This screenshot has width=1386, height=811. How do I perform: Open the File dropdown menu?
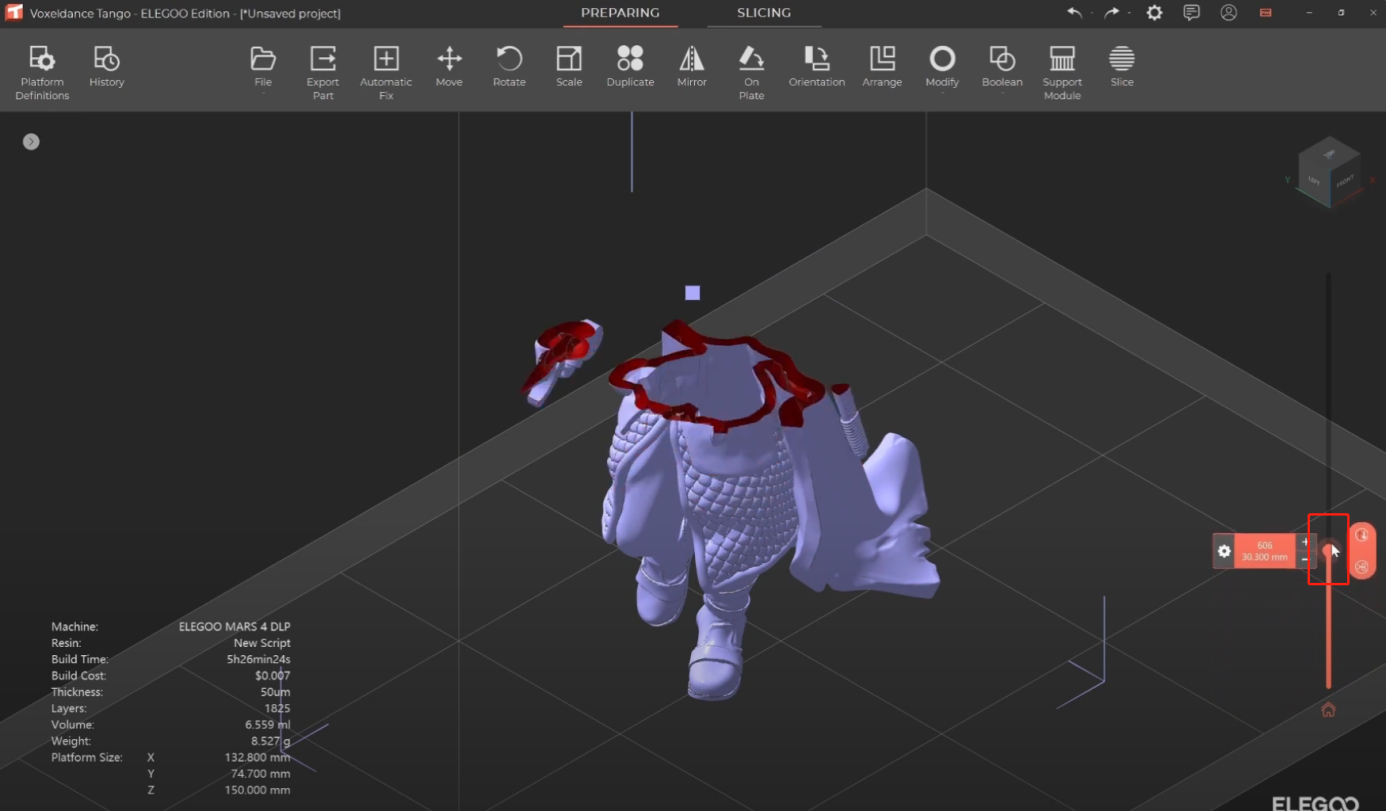point(263,67)
